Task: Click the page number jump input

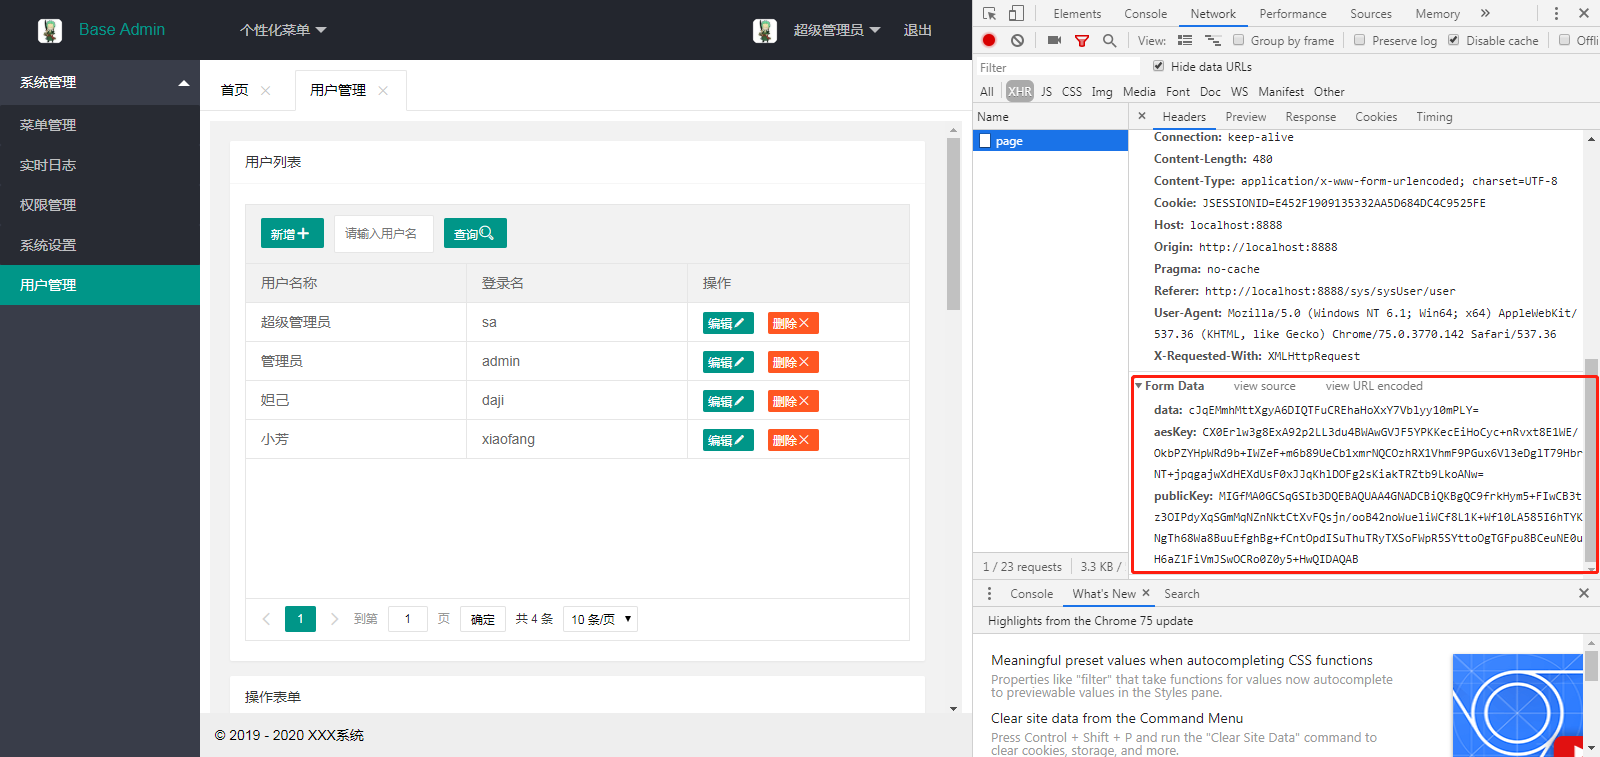Action: (x=408, y=619)
